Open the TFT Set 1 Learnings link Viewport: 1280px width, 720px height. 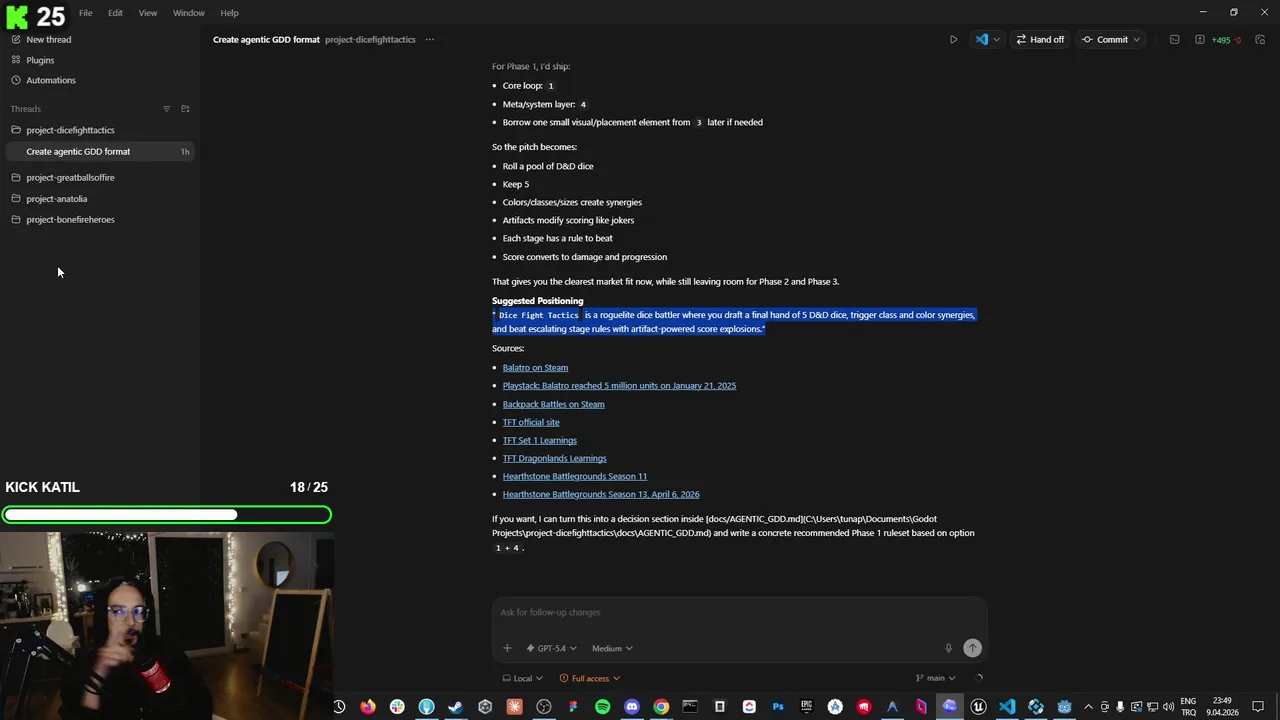(x=540, y=440)
